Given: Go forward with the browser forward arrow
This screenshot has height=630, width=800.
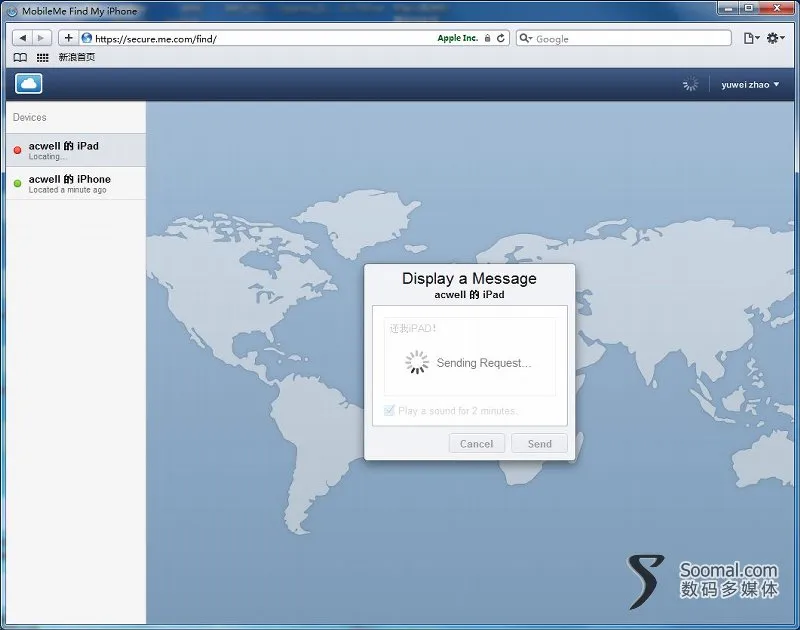Looking at the screenshot, I should coord(41,38).
